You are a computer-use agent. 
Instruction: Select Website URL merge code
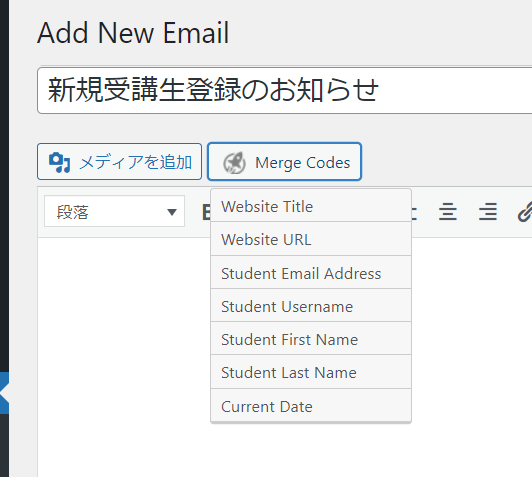[x=311, y=239]
